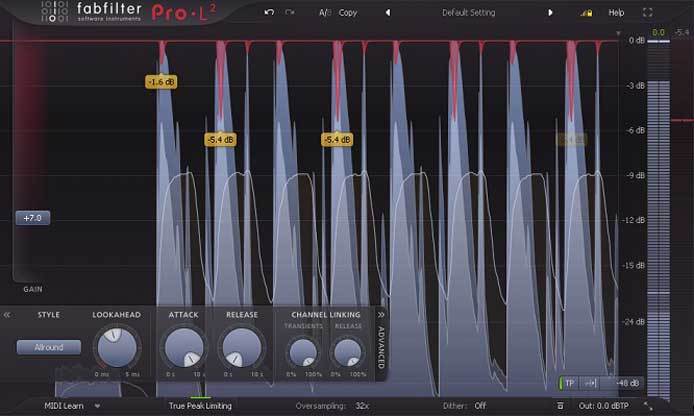Viewport: 694px width, 416px height.
Task: Open the Default Setting preset menu
Action: (x=468, y=12)
